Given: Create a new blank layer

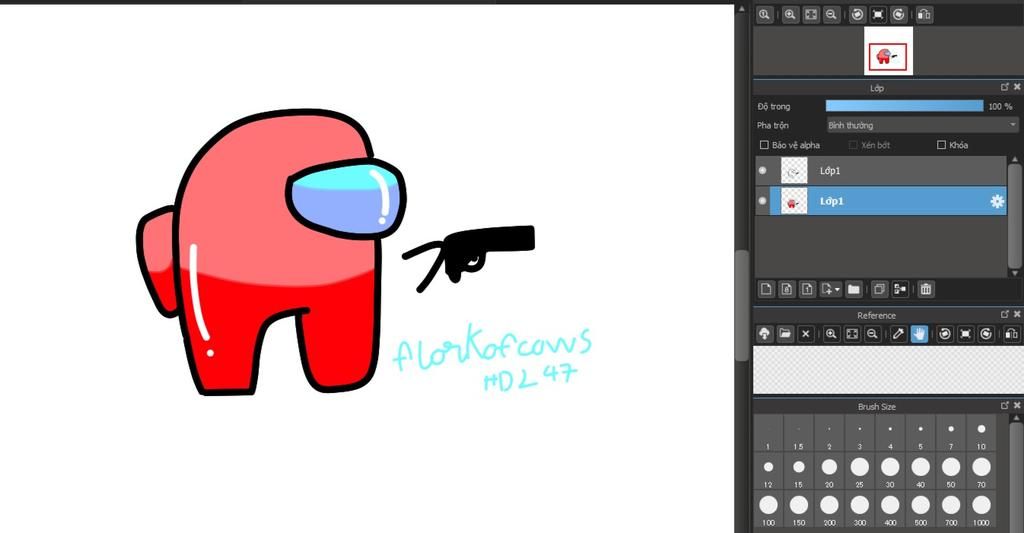Looking at the screenshot, I should (x=767, y=289).
